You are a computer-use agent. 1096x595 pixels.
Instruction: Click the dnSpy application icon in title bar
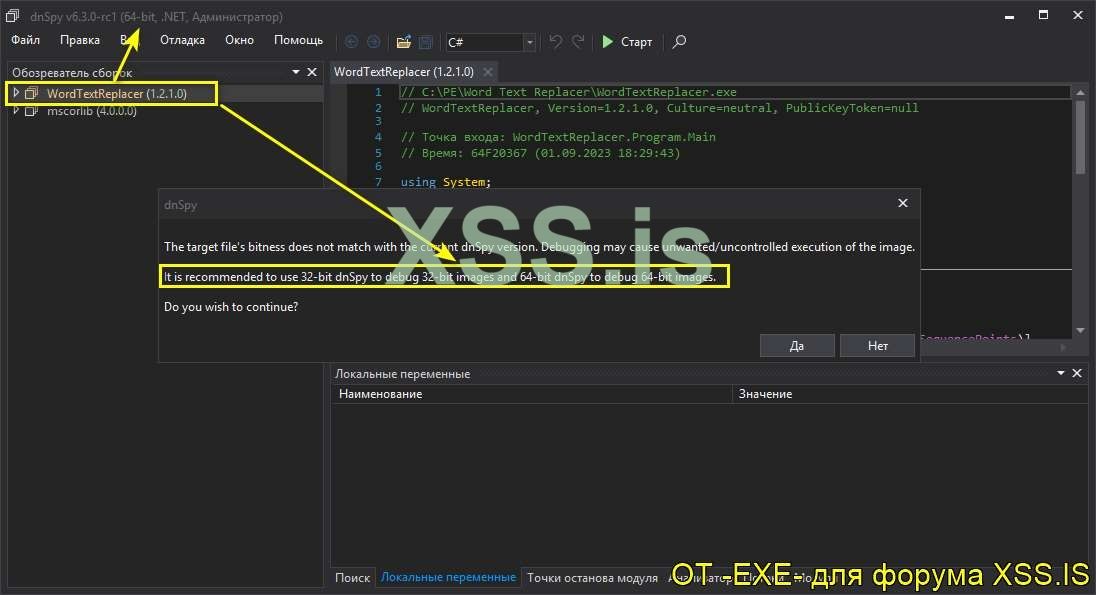pyautogui.click(x=13, y=15)
